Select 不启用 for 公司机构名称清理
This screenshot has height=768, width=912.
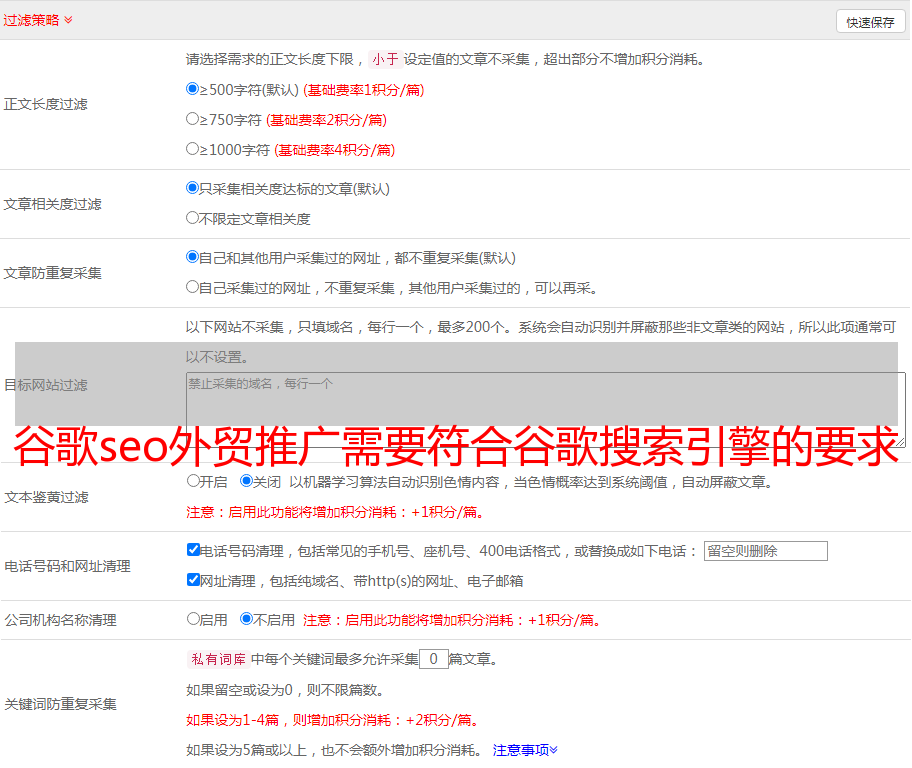point(247,619)
